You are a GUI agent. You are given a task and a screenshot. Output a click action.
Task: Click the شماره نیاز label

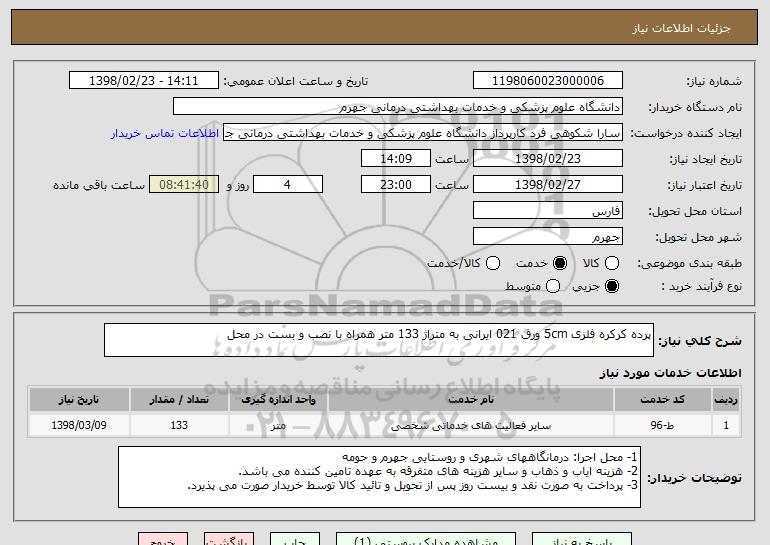[714, 82]
